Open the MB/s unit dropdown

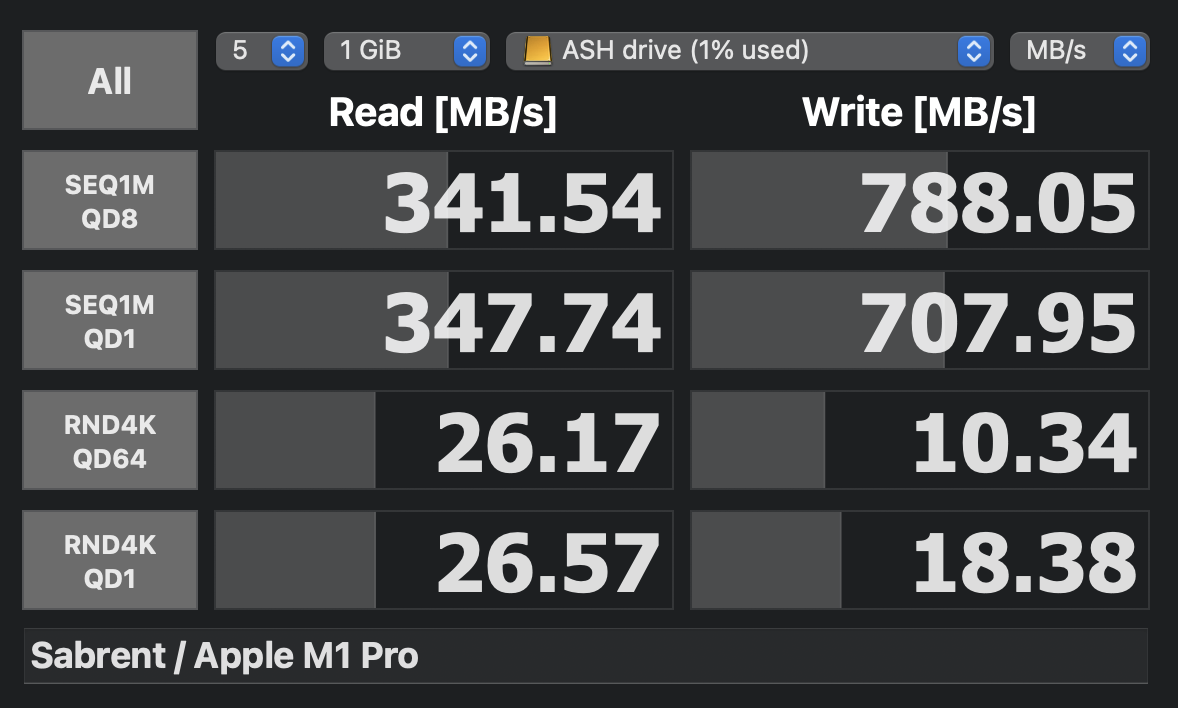[1080, 51]
